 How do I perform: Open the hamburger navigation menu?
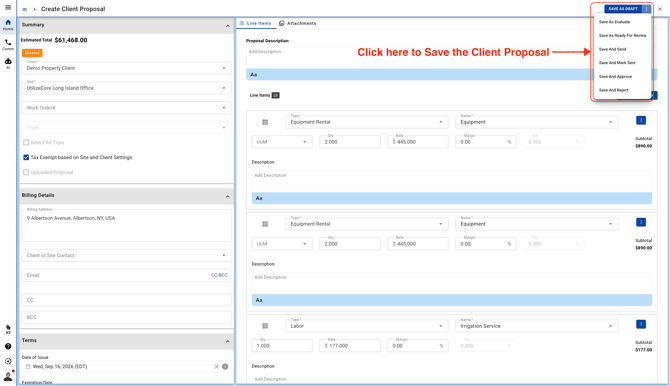8,7
